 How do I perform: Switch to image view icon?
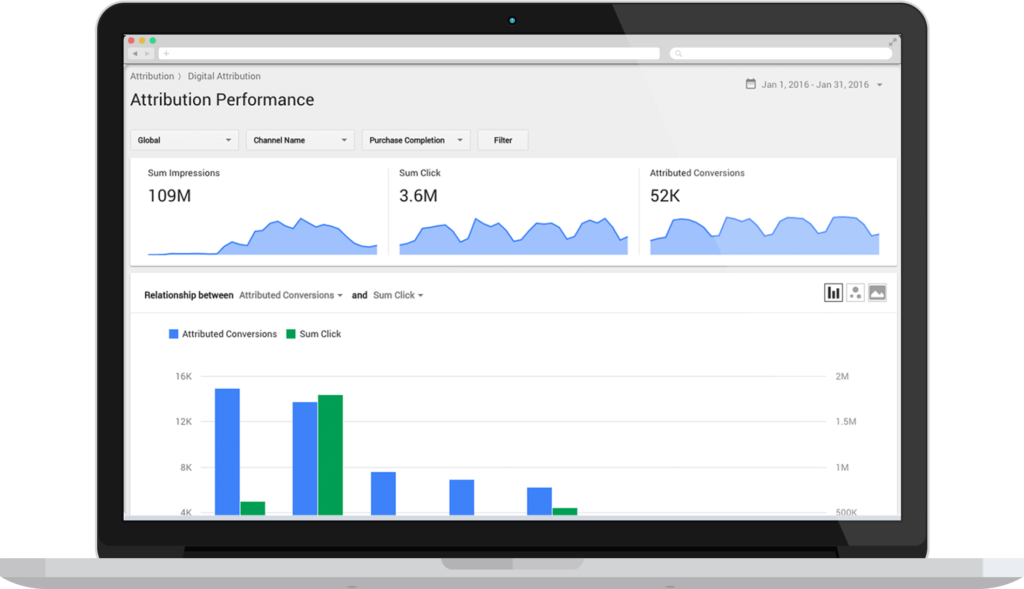click(877, 293)
